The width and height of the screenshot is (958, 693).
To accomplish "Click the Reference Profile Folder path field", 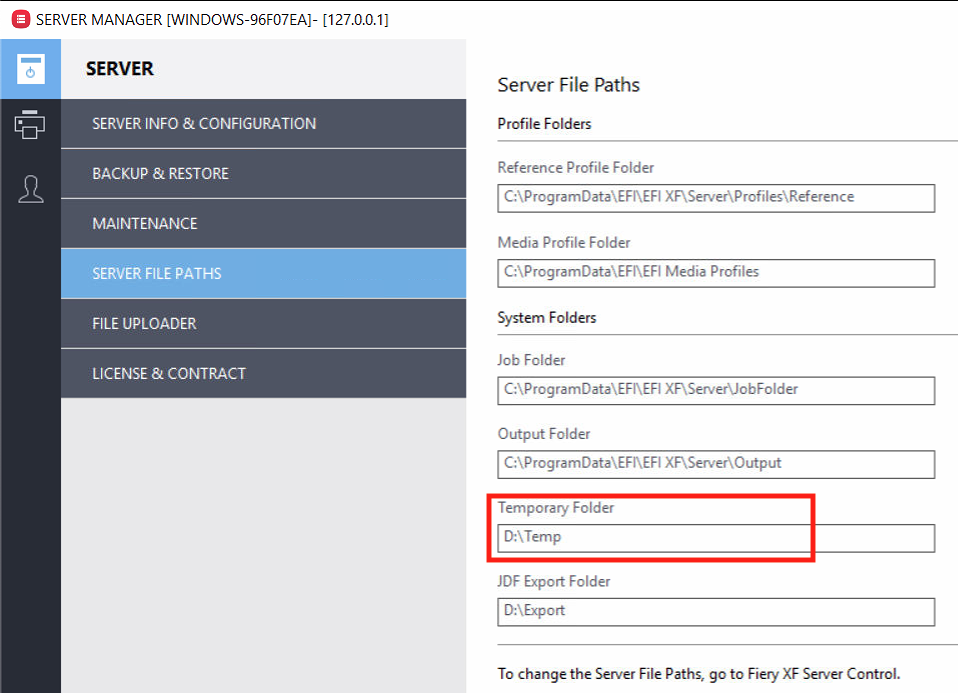I will [x=716, y=198].
